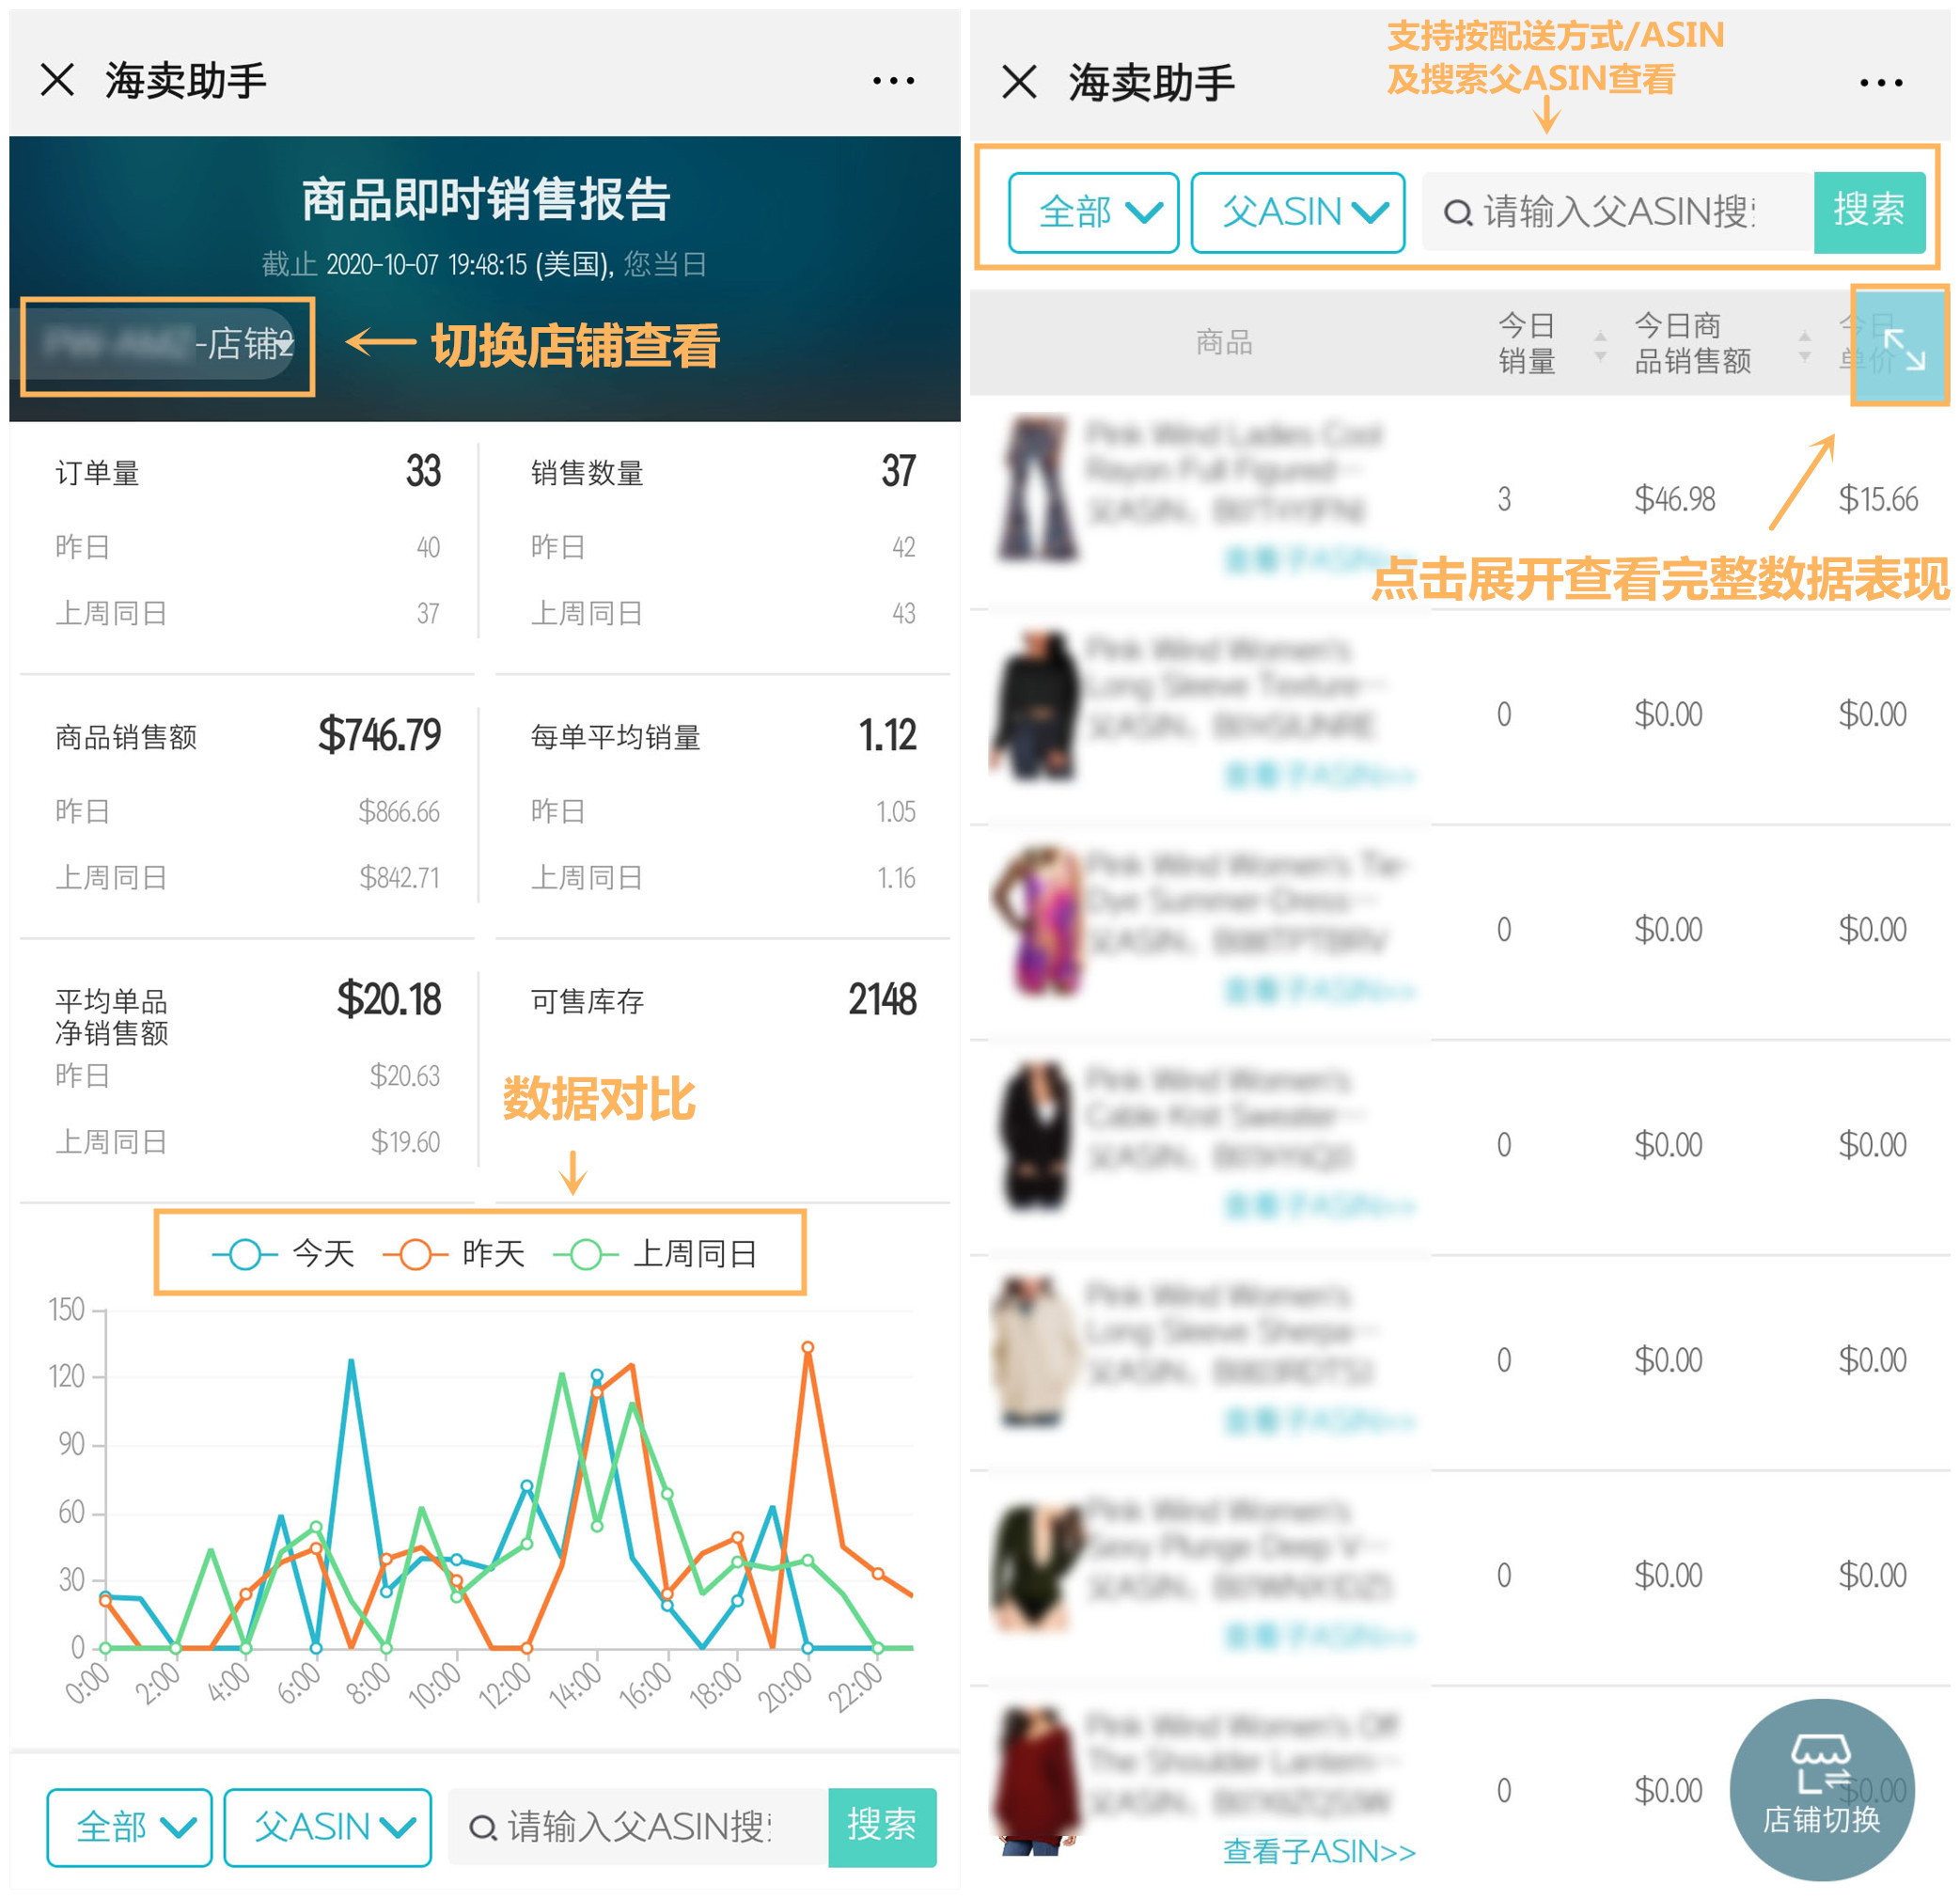Click the top-right 搜索 button

click(1869, 211)
